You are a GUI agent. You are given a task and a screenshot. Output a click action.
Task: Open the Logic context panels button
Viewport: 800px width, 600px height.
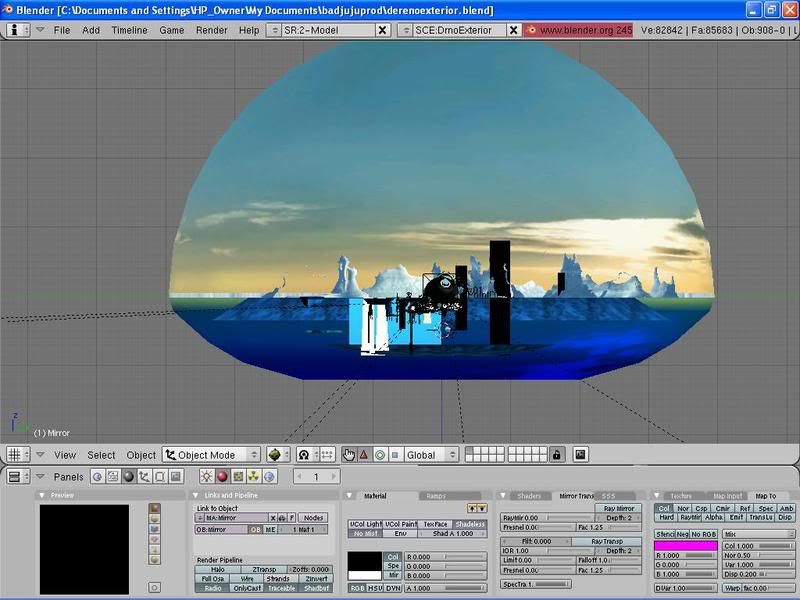point(97,477)
